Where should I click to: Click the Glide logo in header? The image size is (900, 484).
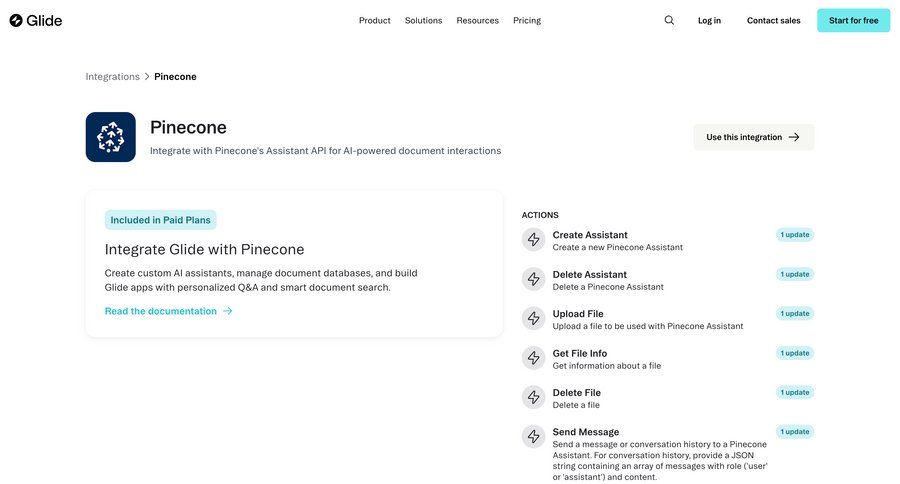(36, 20)
